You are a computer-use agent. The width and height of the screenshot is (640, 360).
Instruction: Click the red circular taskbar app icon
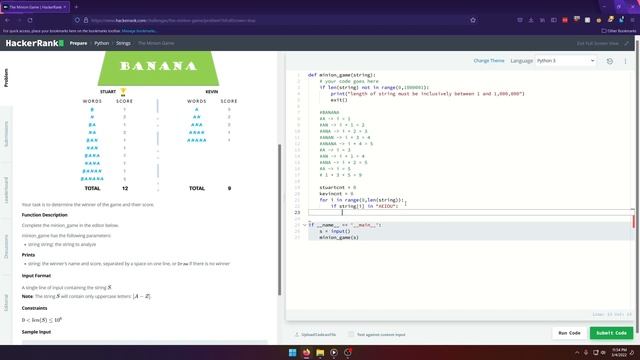348,352
